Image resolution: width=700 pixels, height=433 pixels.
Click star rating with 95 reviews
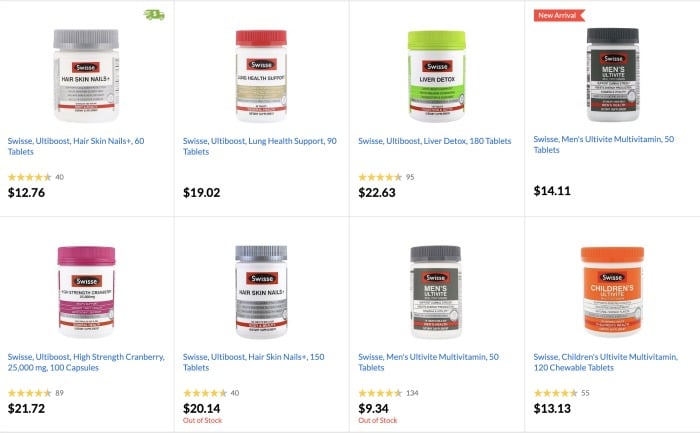(380, 177)
